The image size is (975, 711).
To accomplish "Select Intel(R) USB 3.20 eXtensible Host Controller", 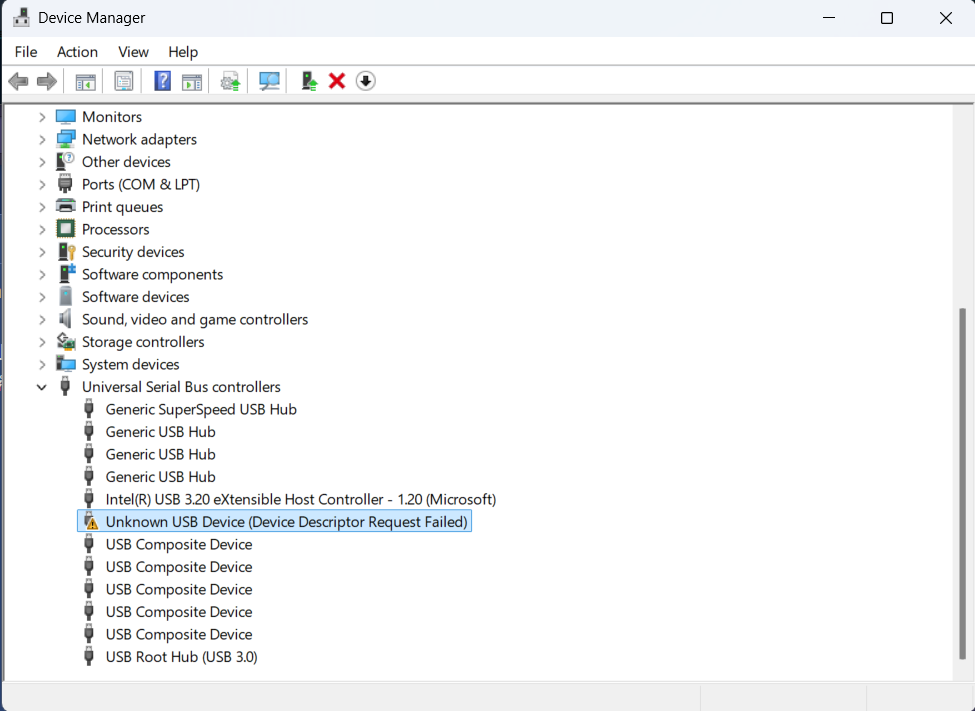I will [300, 499].
